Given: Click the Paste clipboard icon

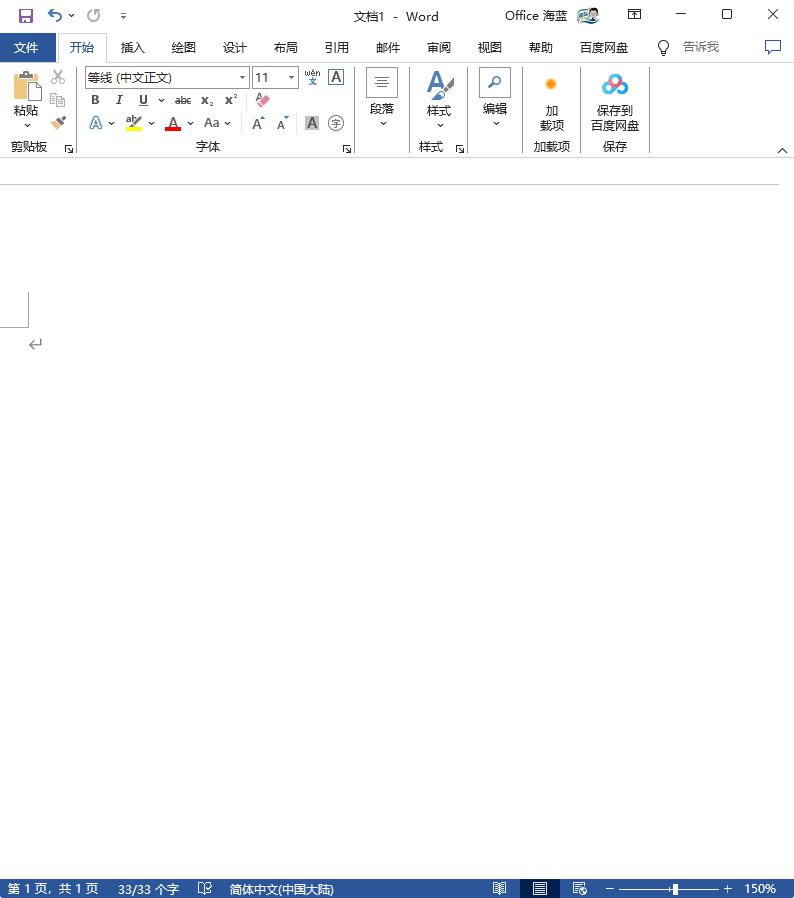Looking at the screenshot, I should coord(27,86).
